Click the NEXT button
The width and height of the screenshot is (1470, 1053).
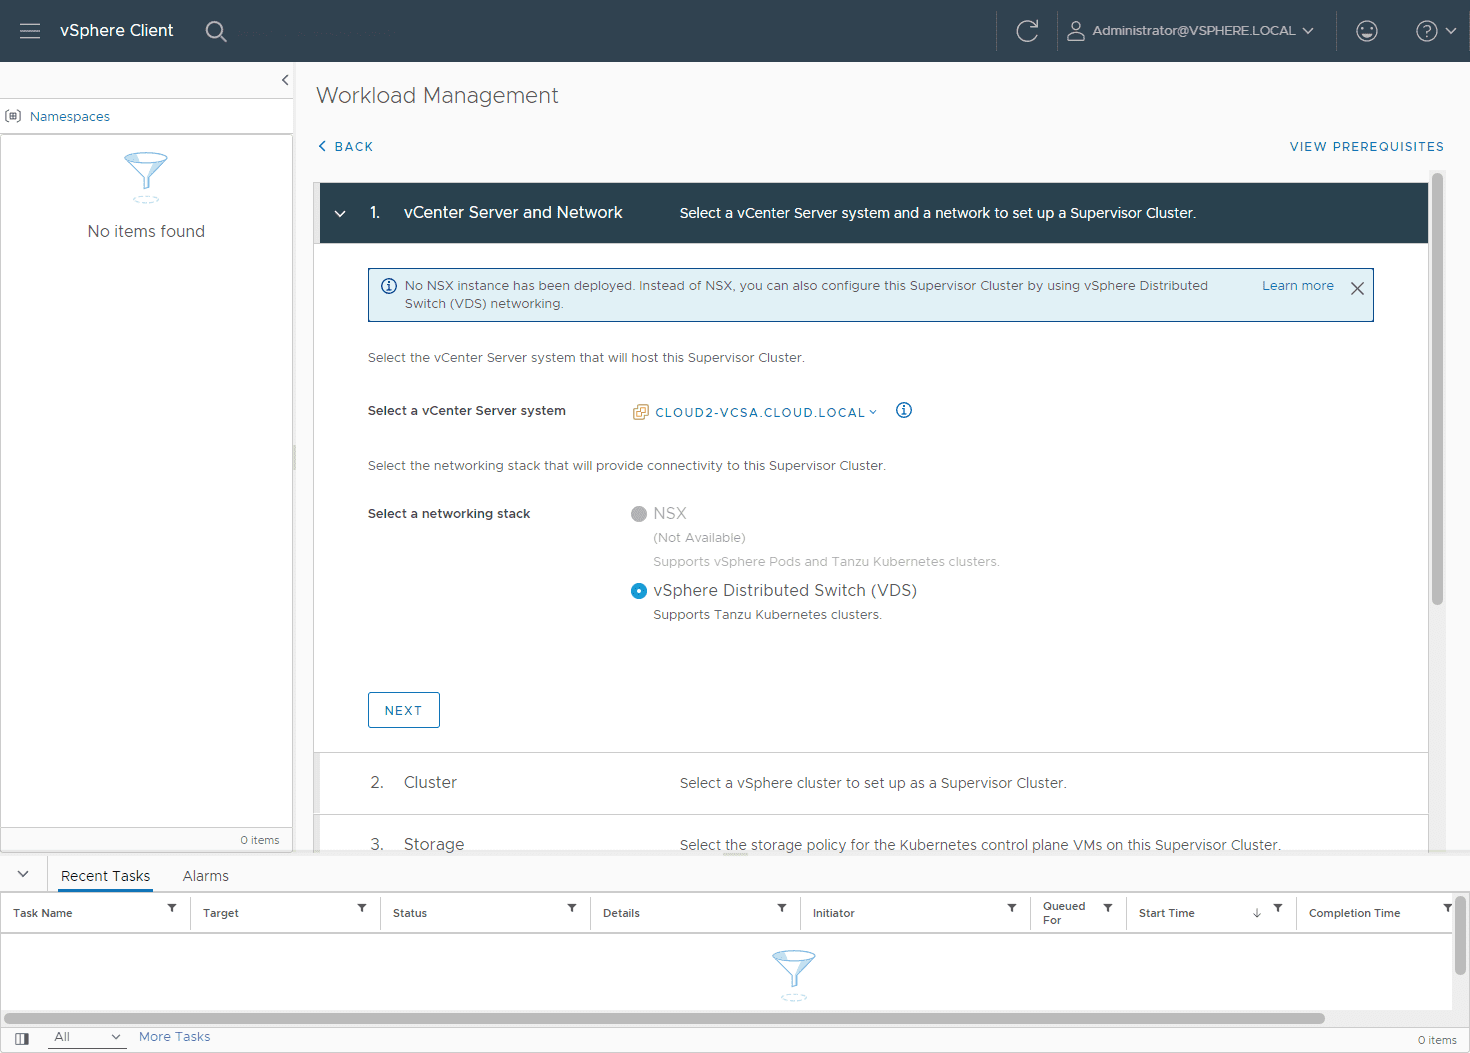[404, 710]
